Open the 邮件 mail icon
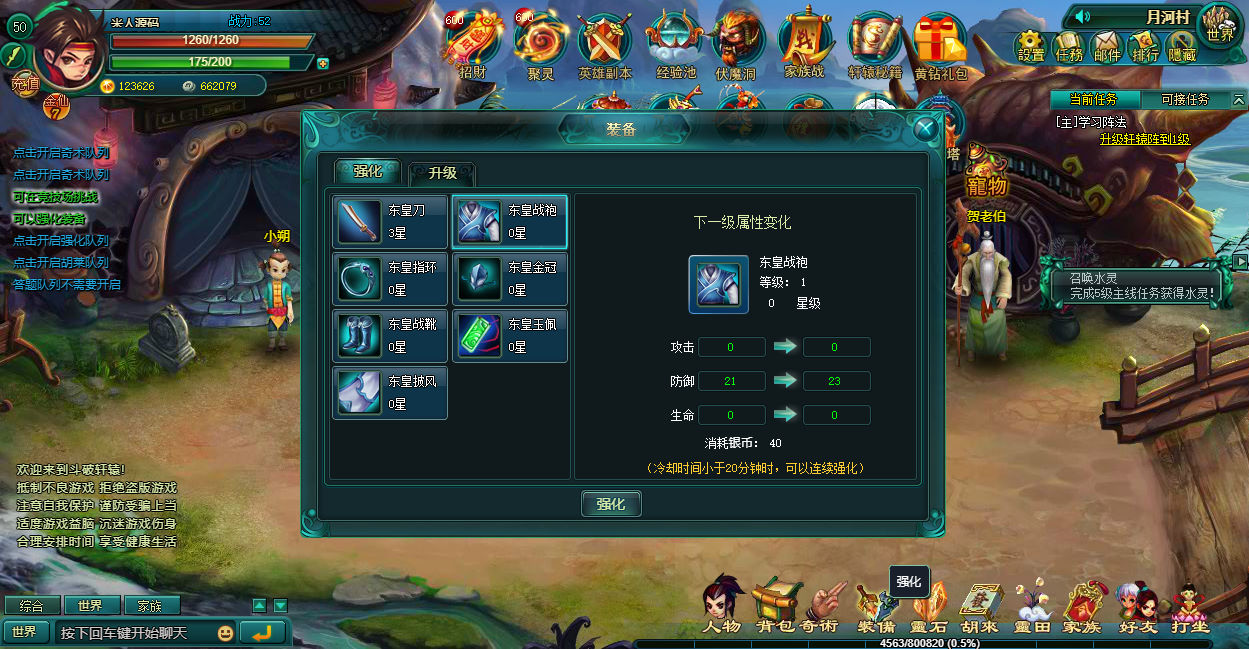 [1107, 46]
